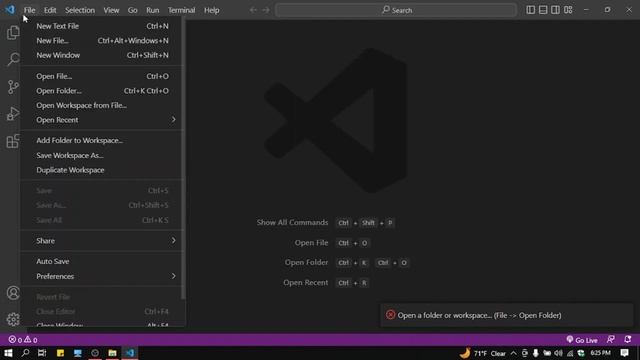Image resolution: width=640 pixels, height=360 pixels.
Task: Open the Search view in activity bar
Action: (x=13, y=60)
